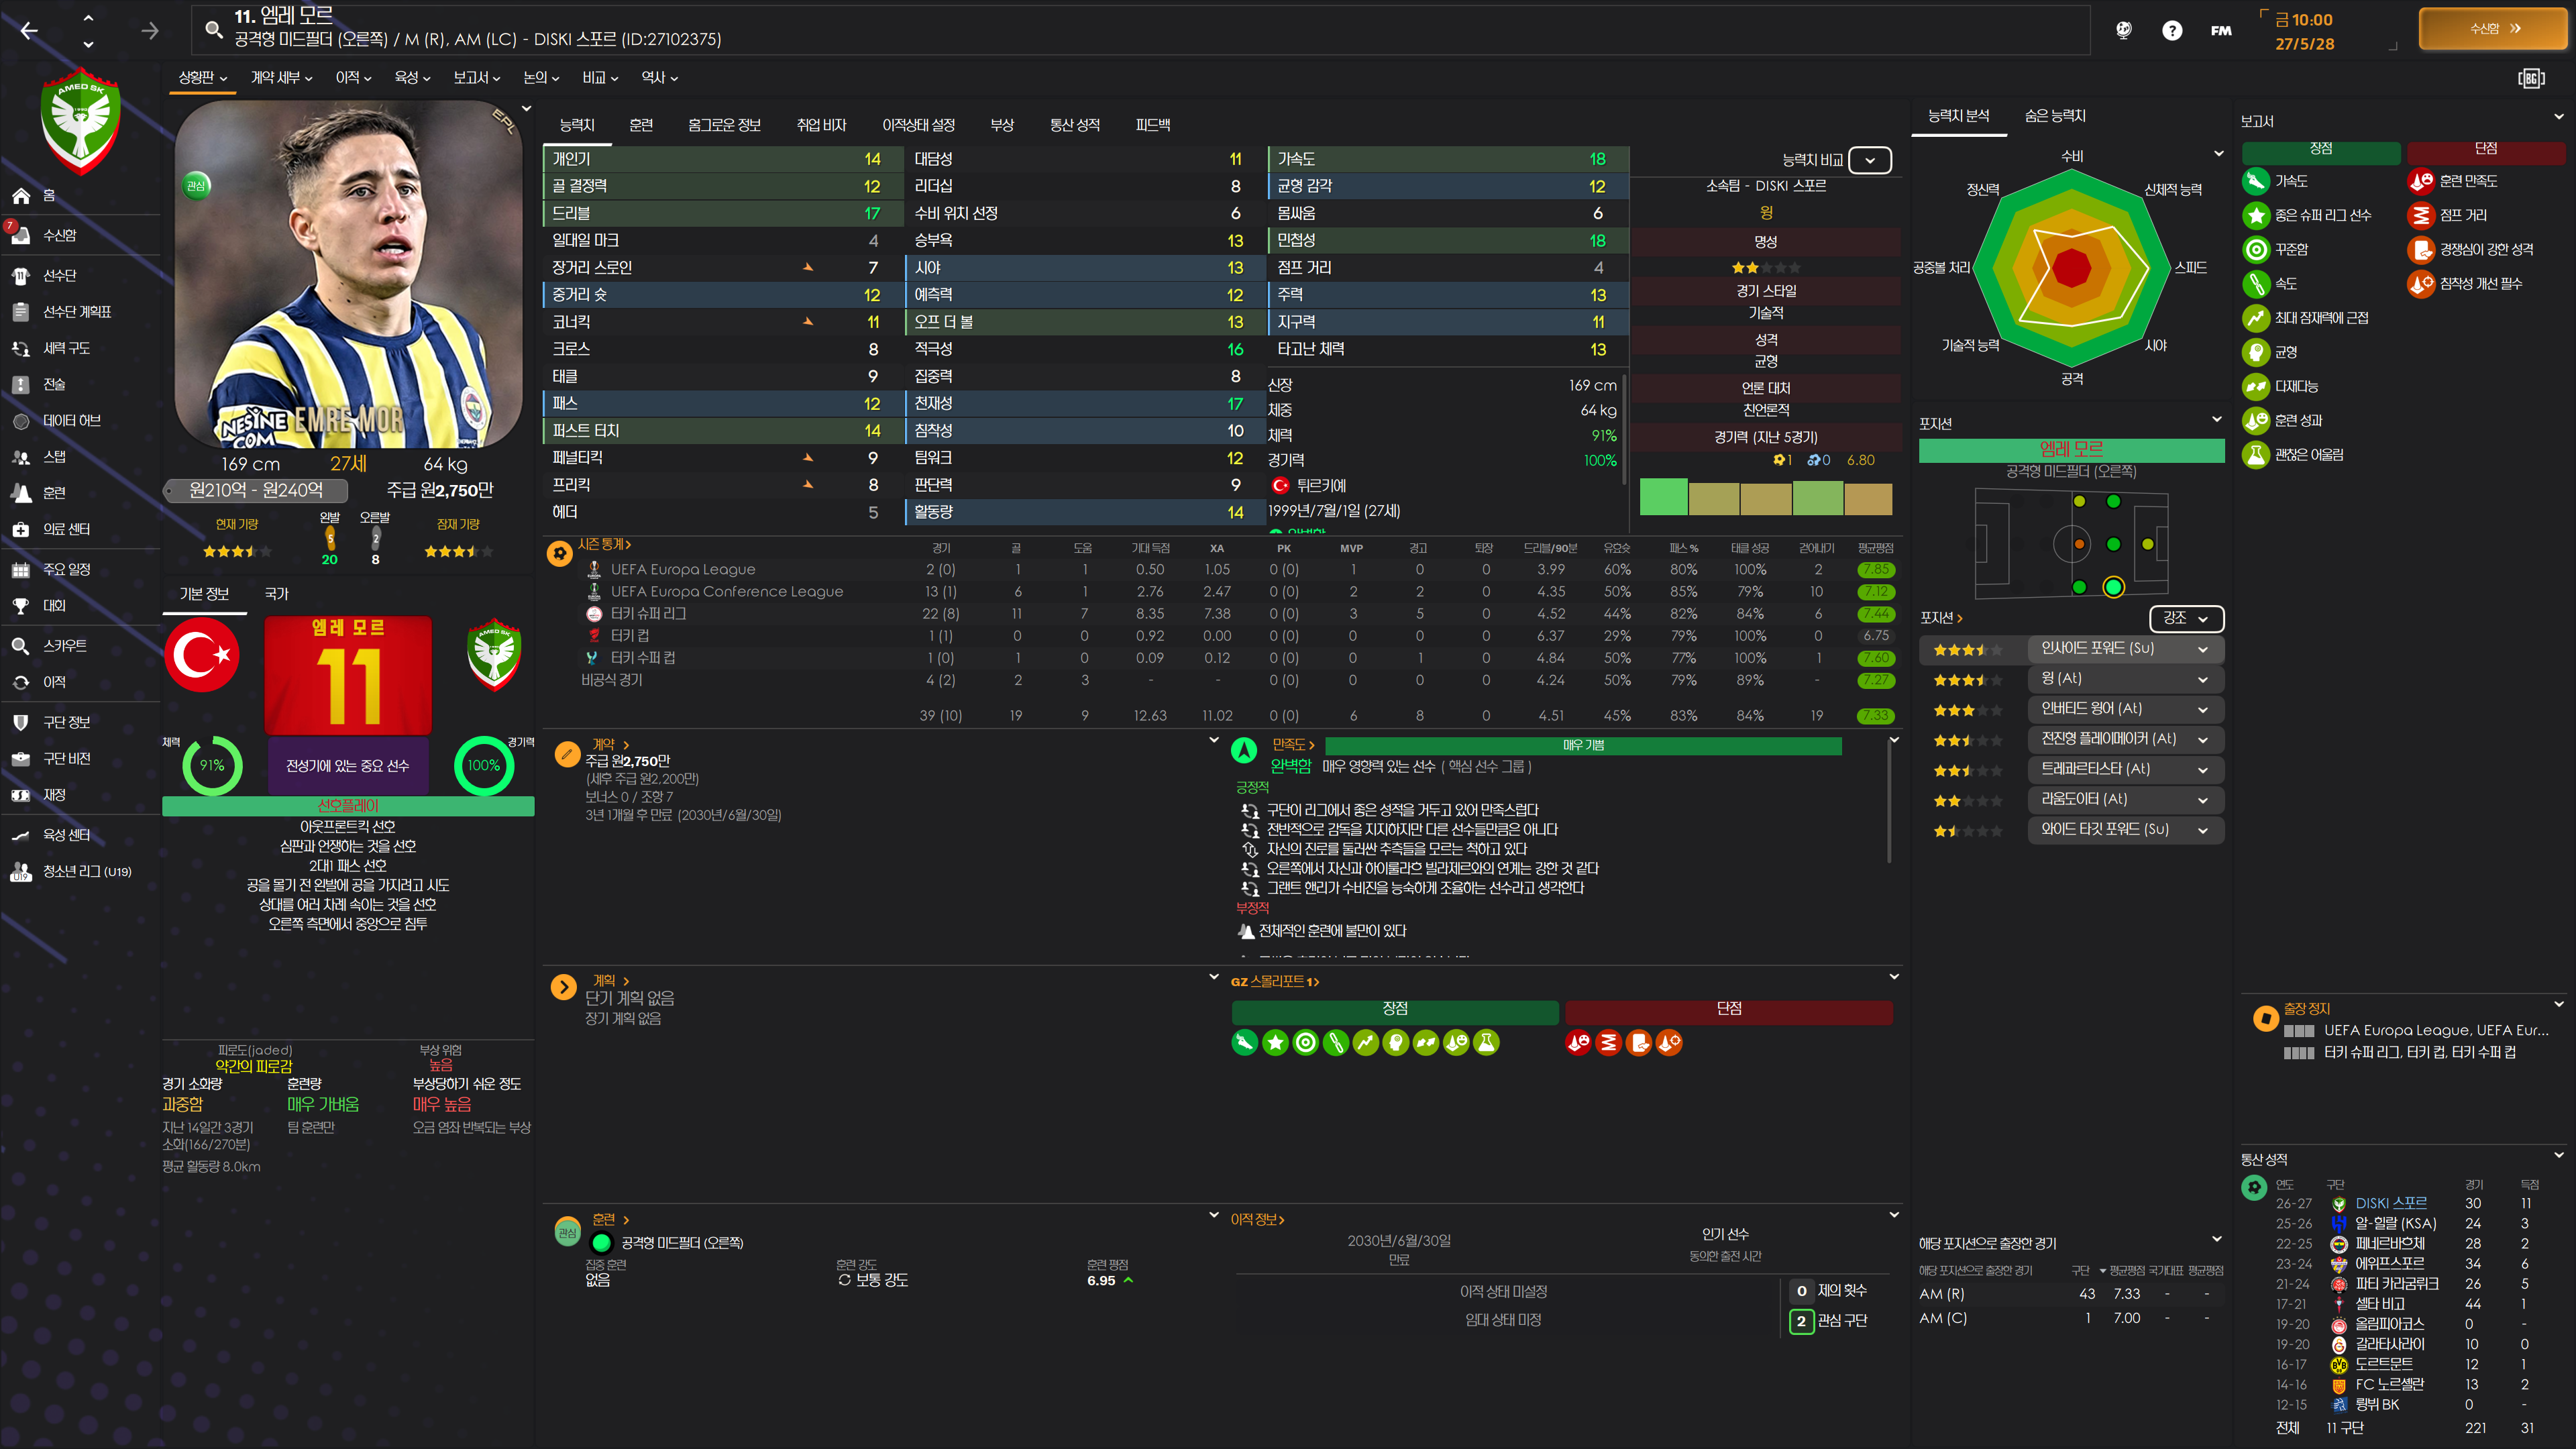Click the back navigation arrow
The image size is (2576, 1449).
pos(29,31)
